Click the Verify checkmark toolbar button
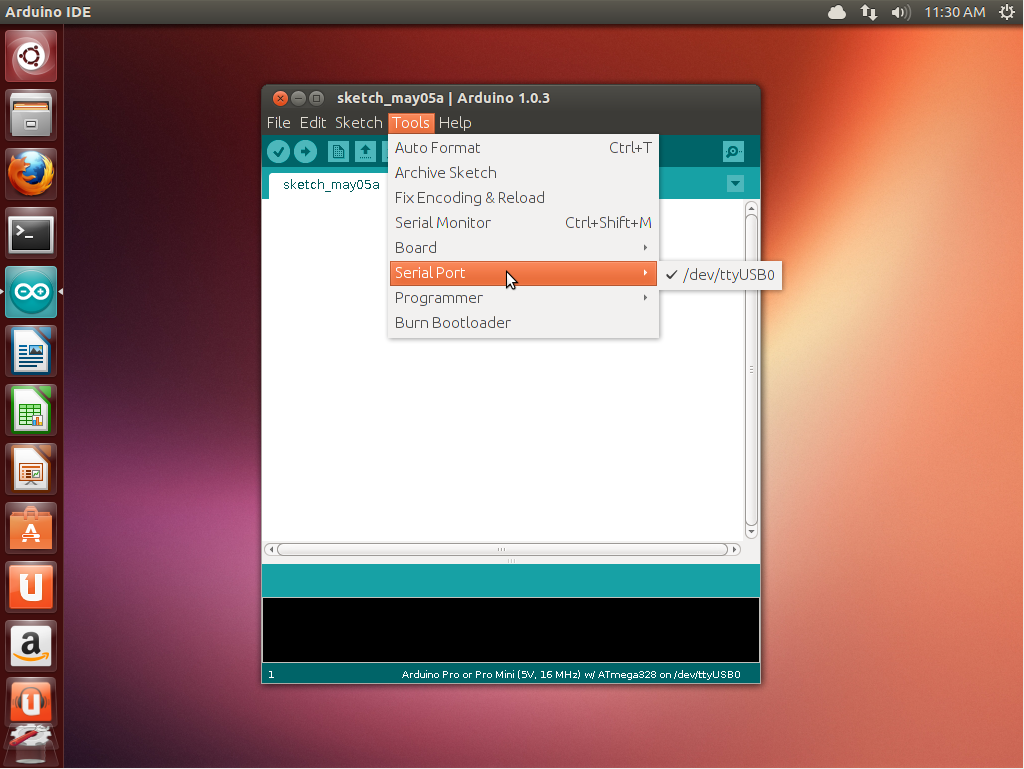The image size is (1024, 769). tap(278, 151)
